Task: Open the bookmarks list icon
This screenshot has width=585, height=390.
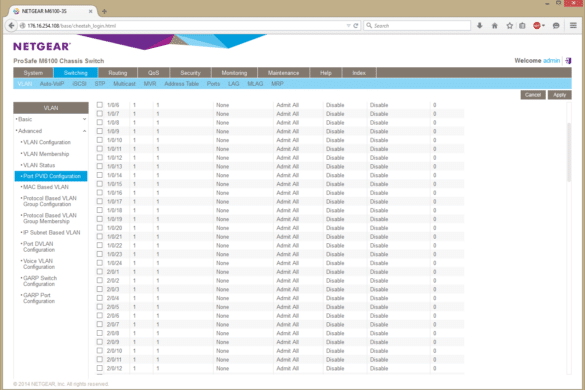Action: point(522,25)
